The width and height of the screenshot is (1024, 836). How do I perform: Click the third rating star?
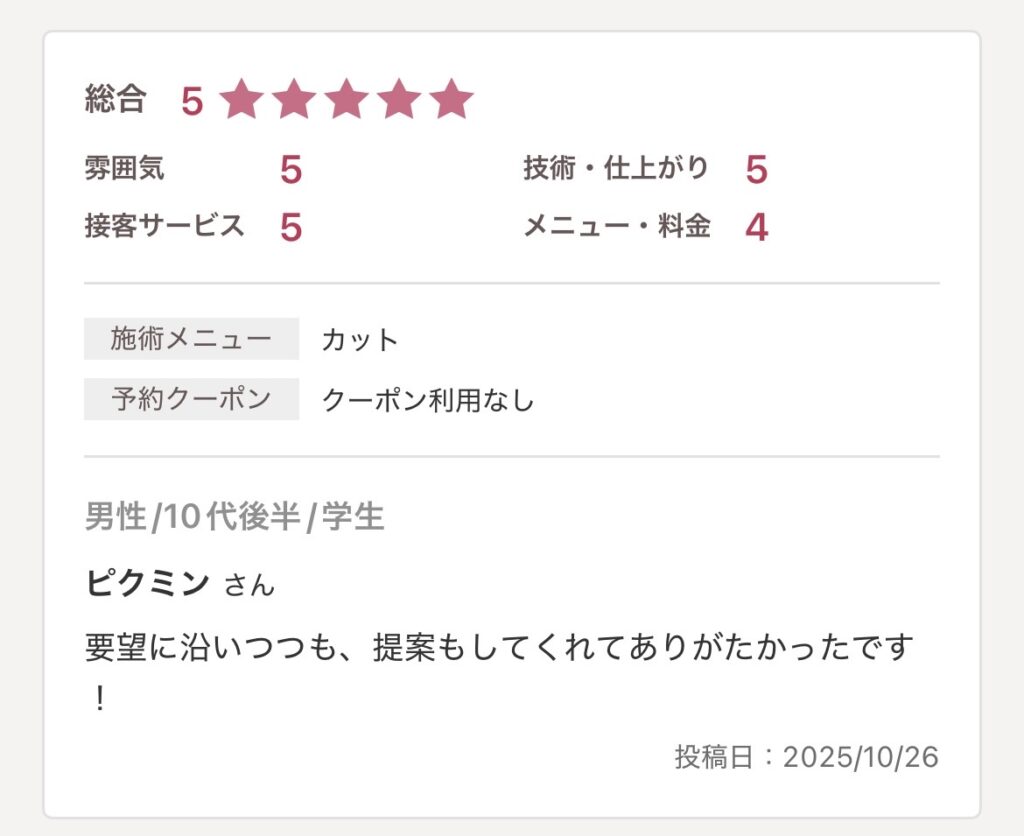click(x=347, y=100)
